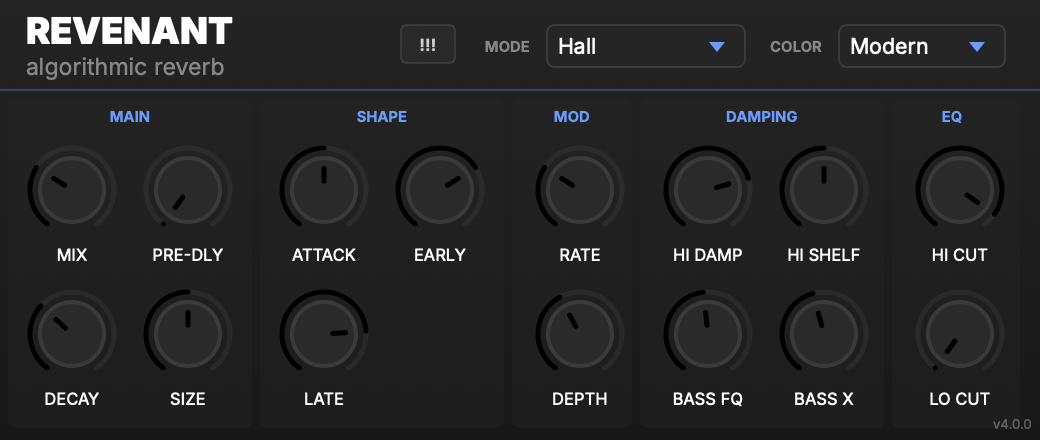Screen dimensions: 1040x440
Task: Click the panic button with exclamation marks
Action: click(428, 45)
